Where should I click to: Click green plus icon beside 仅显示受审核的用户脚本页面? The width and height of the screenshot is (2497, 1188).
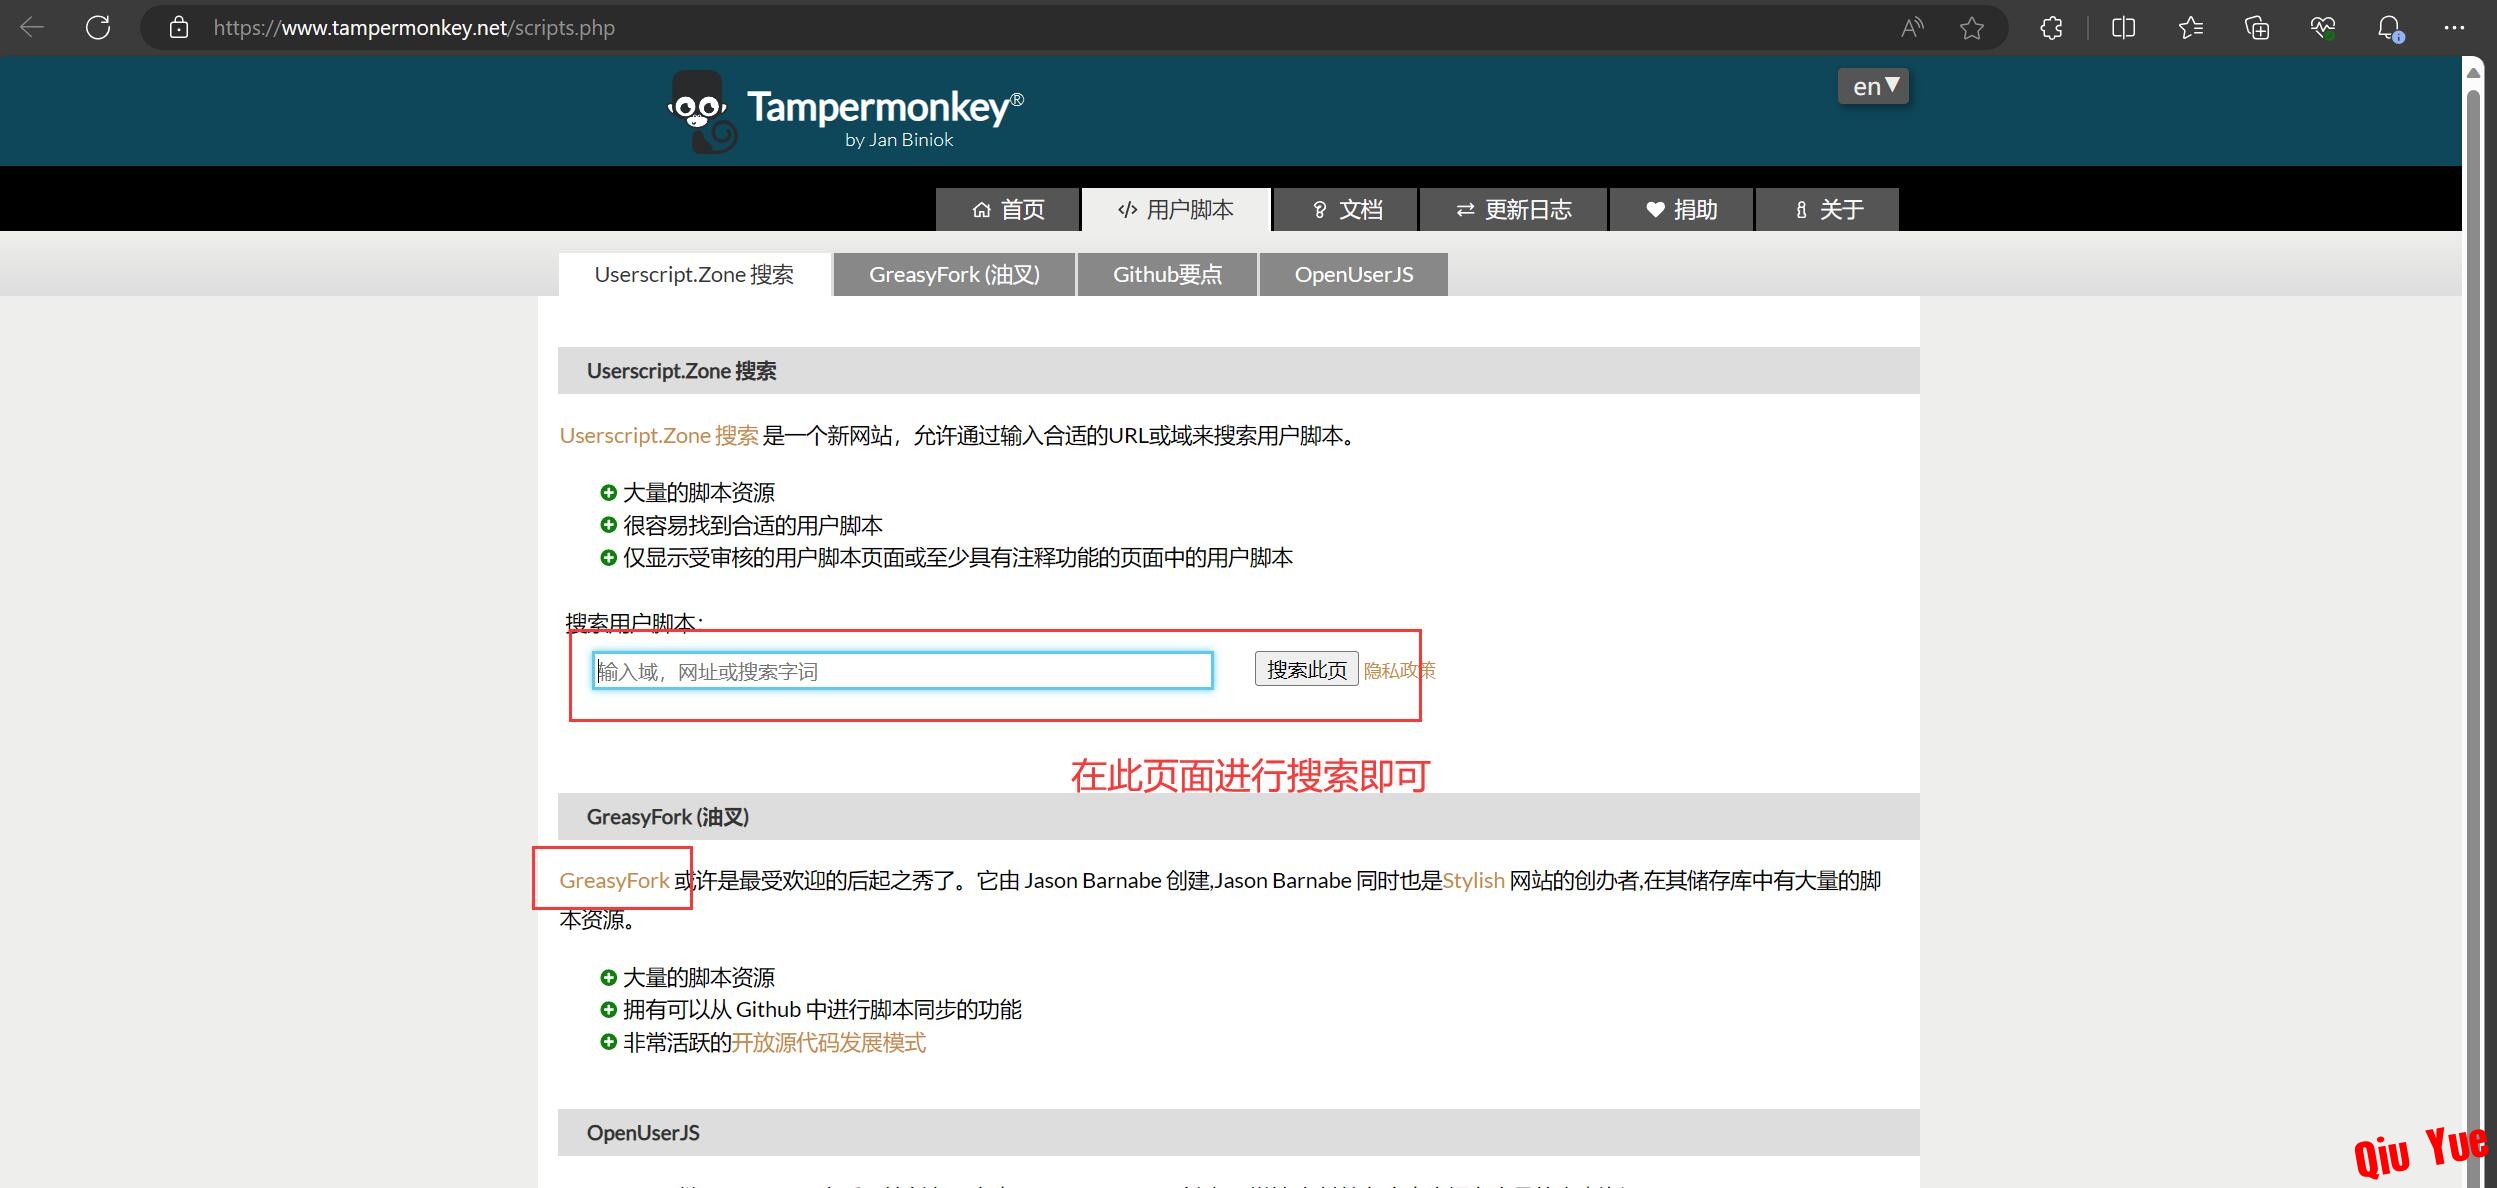pos(608,557)
